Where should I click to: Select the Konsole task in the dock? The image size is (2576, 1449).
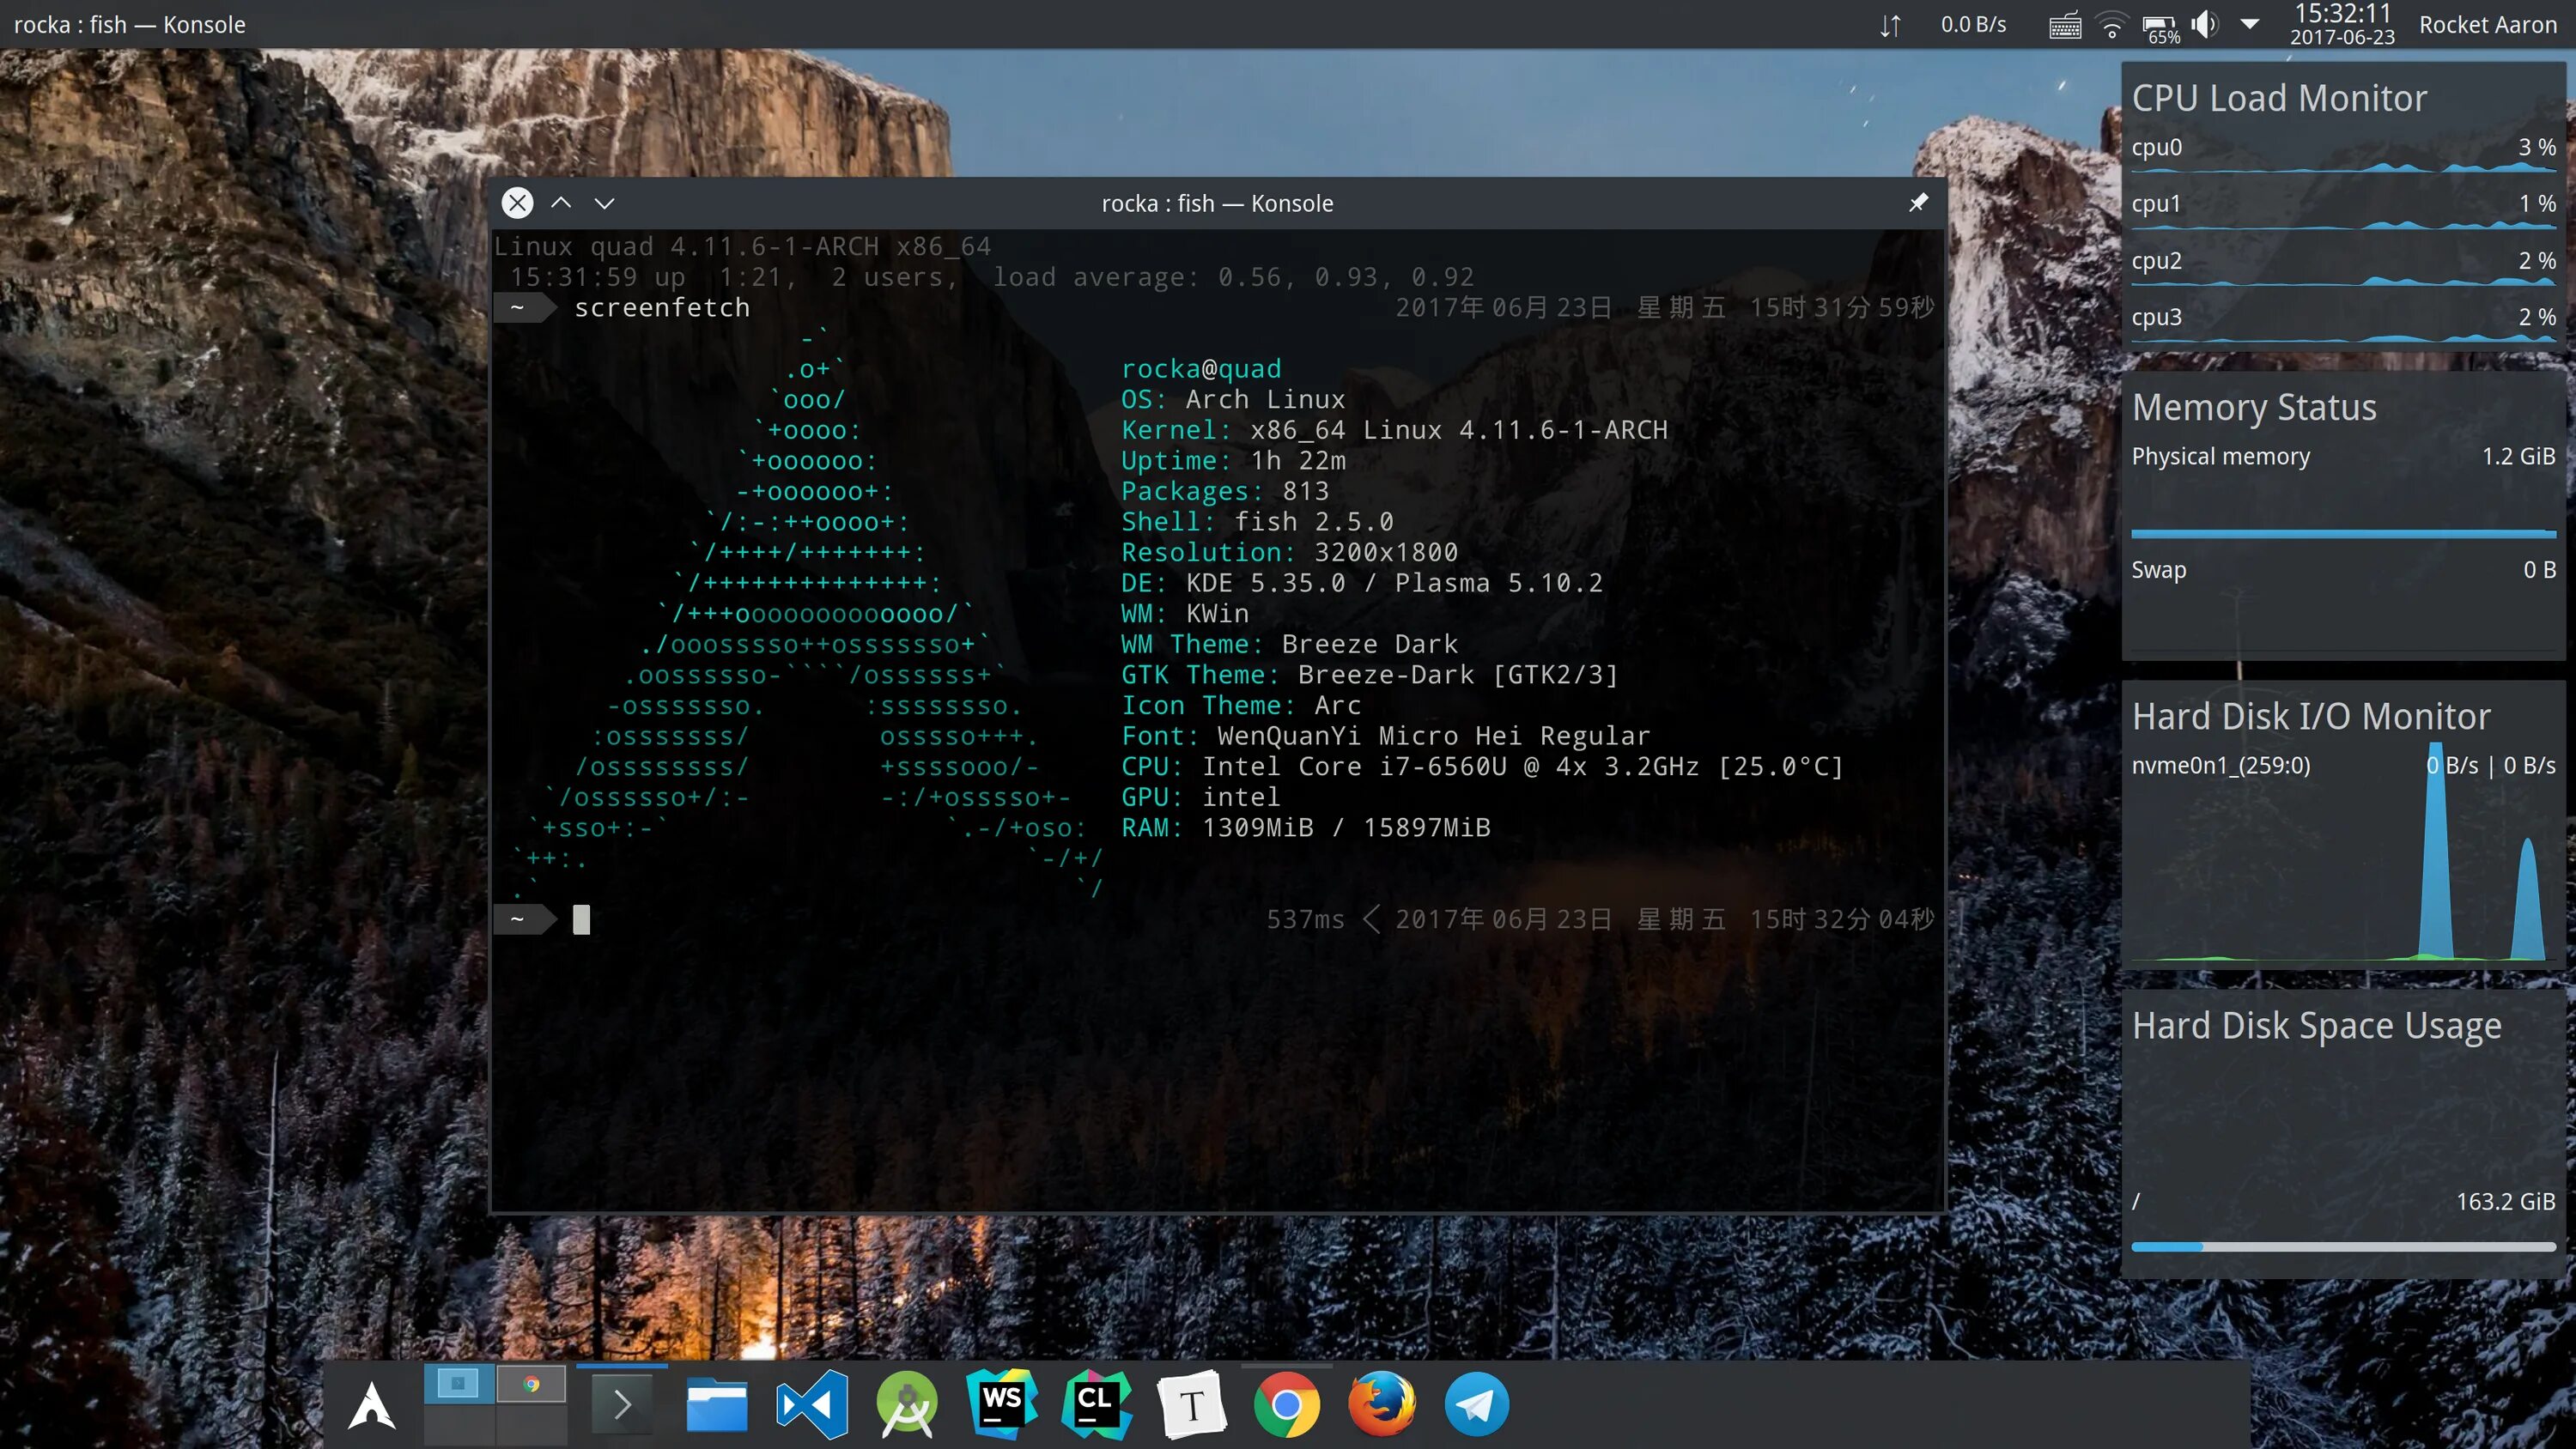pos(621,1405)
